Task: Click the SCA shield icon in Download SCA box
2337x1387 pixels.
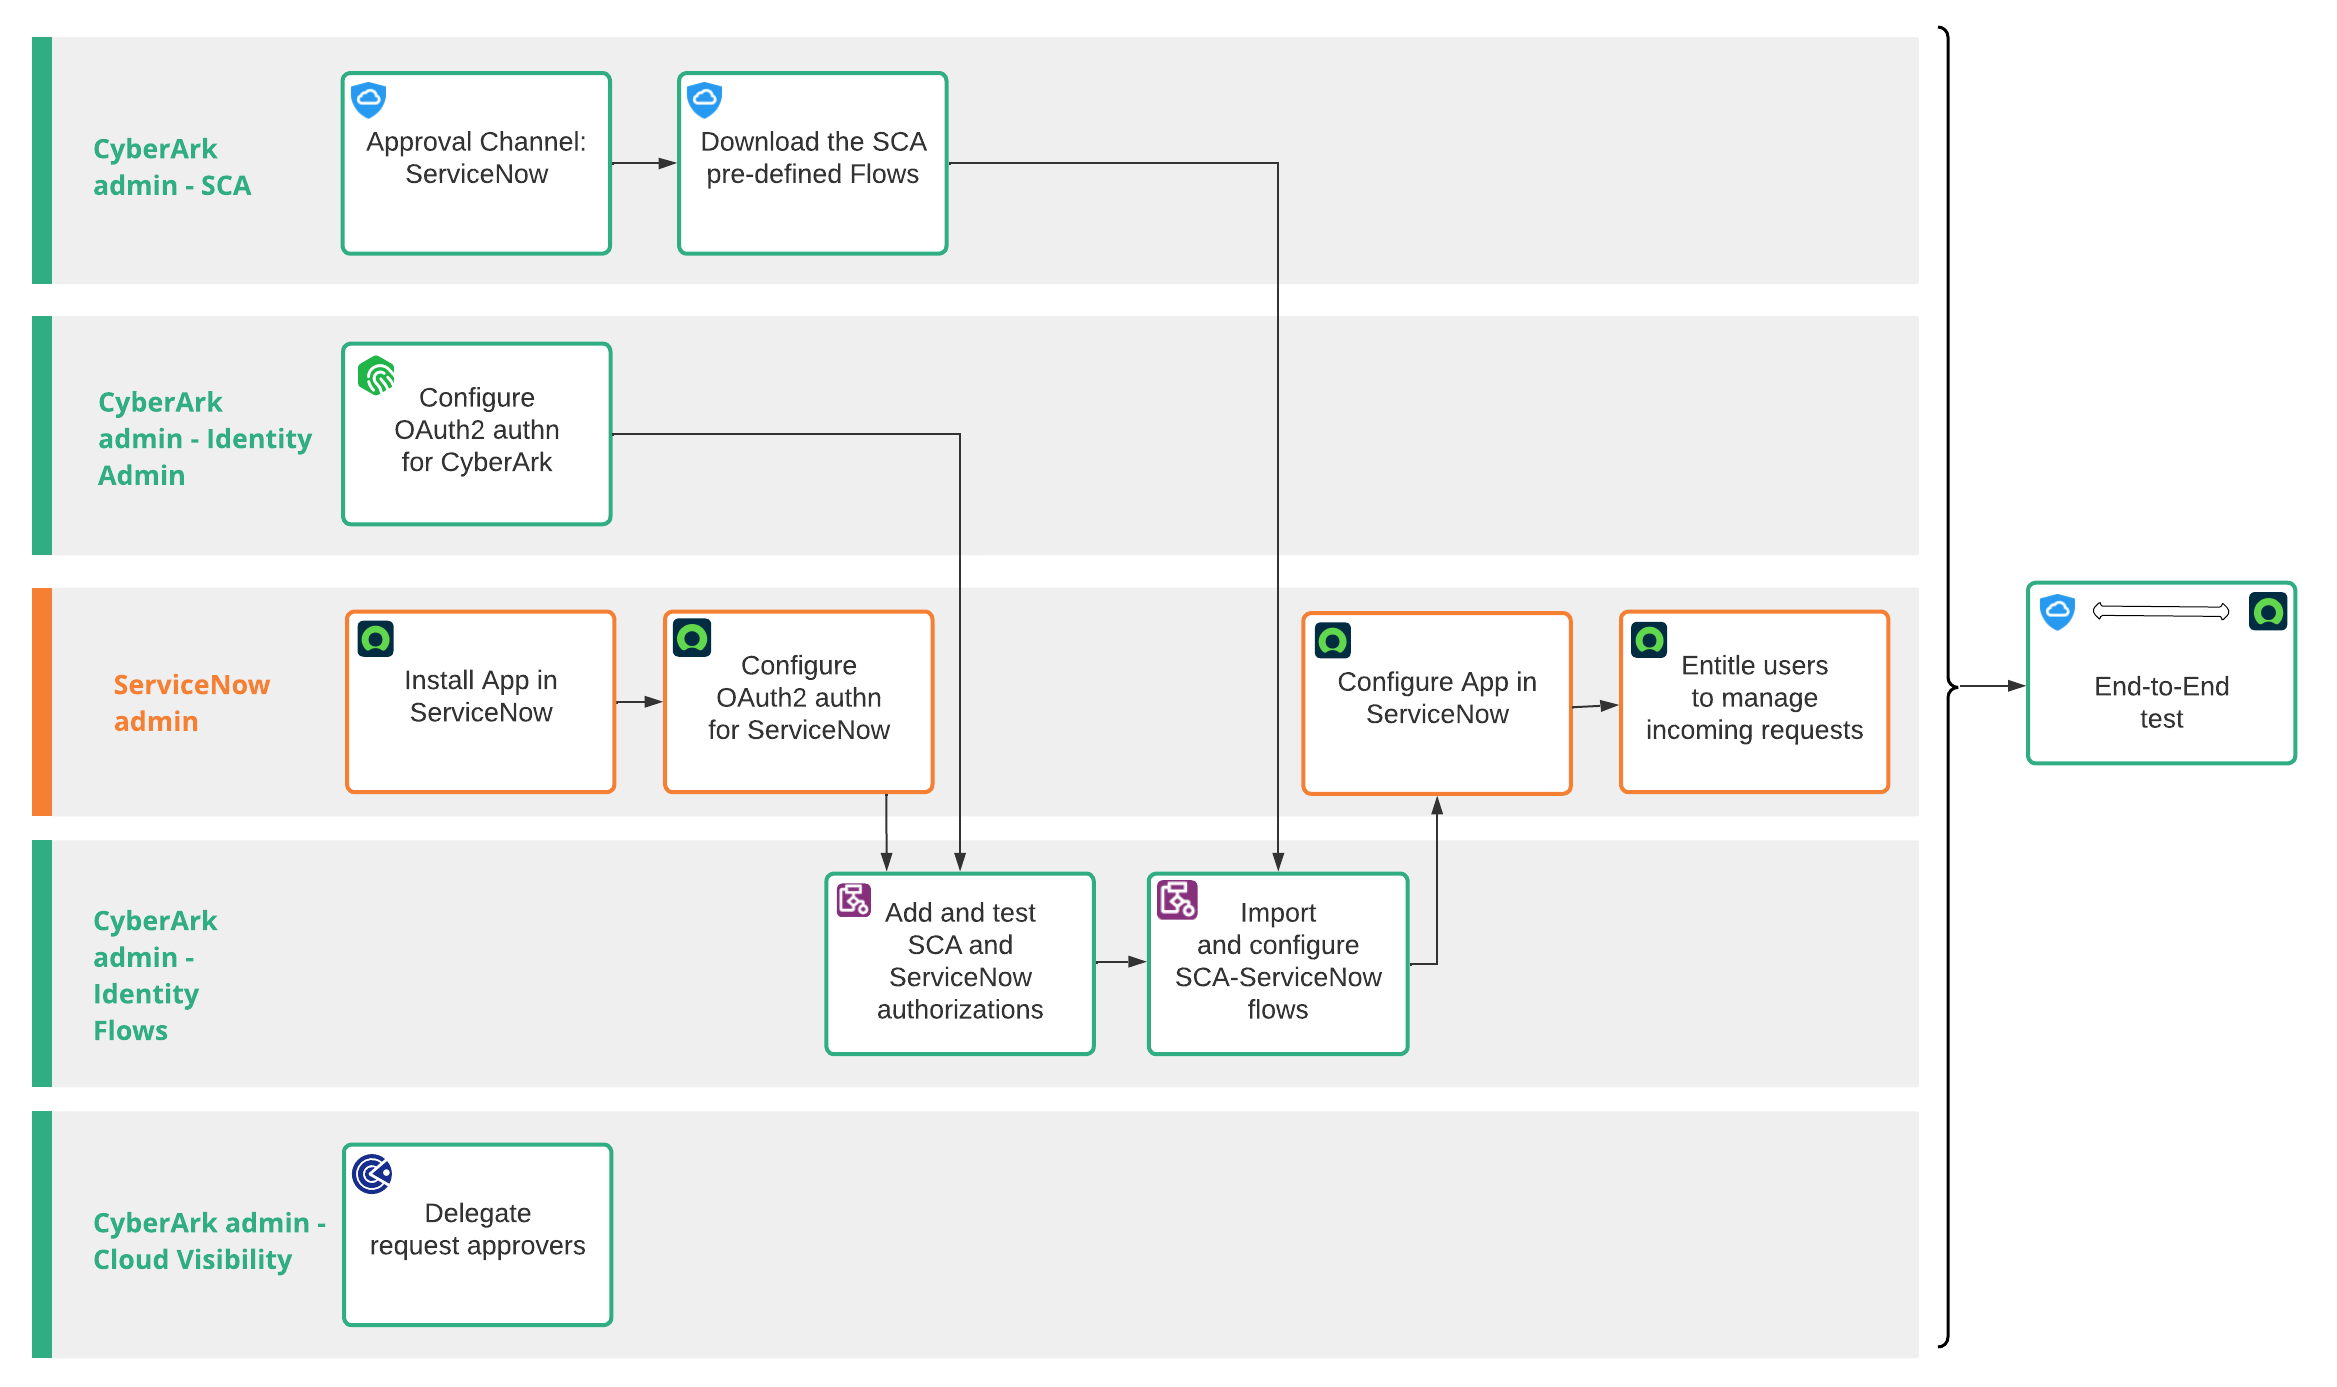Action: pyautogui.click(x=705, y=100)
